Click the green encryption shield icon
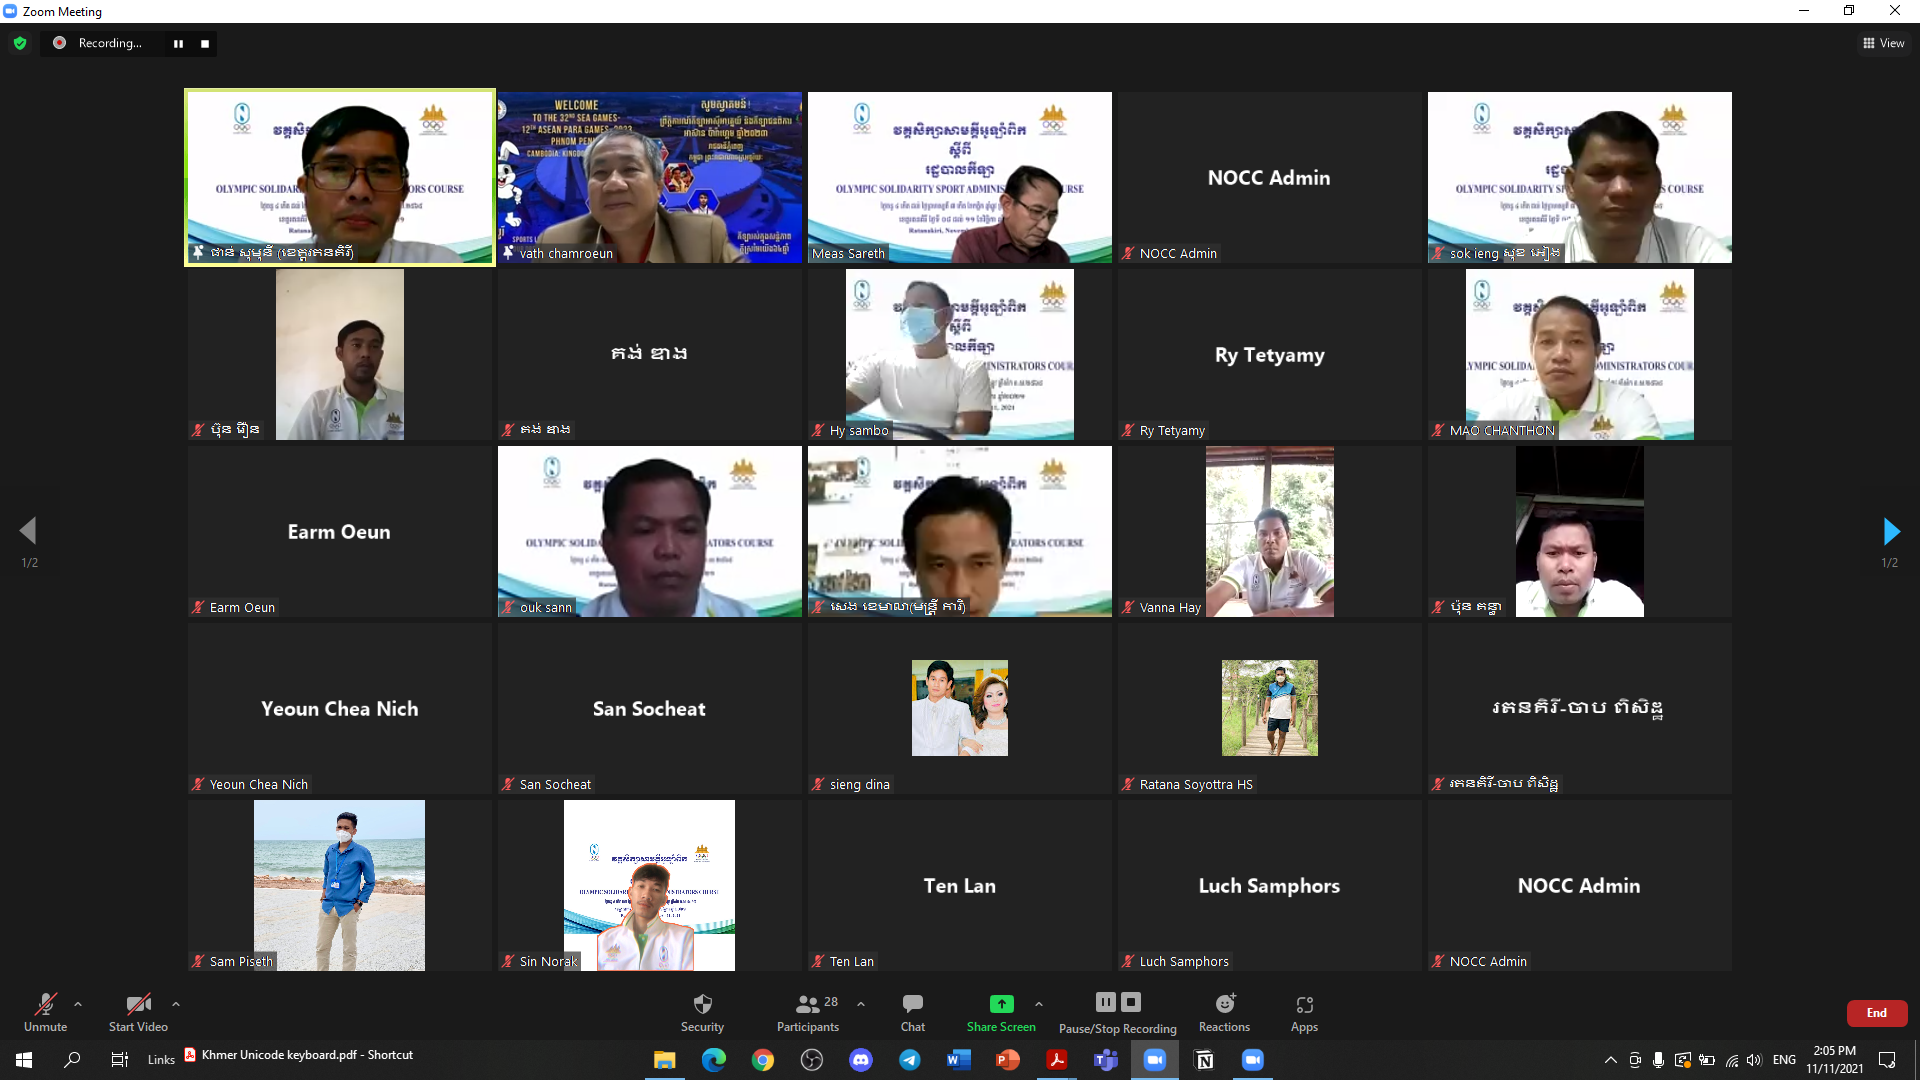Screen dimensions: 1920x1080 [x=20, y=43]
